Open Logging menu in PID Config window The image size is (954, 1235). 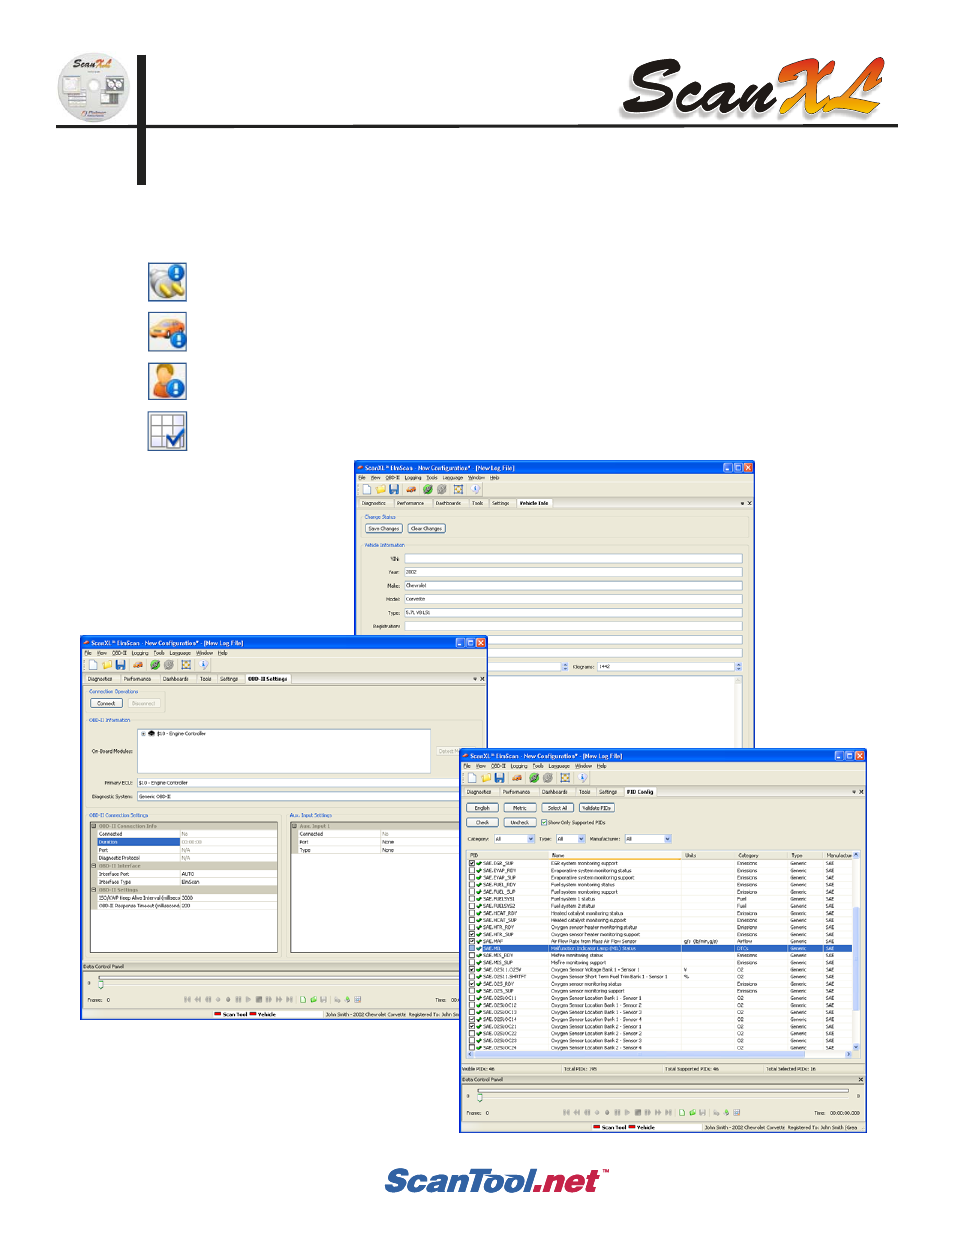[519, 766]
